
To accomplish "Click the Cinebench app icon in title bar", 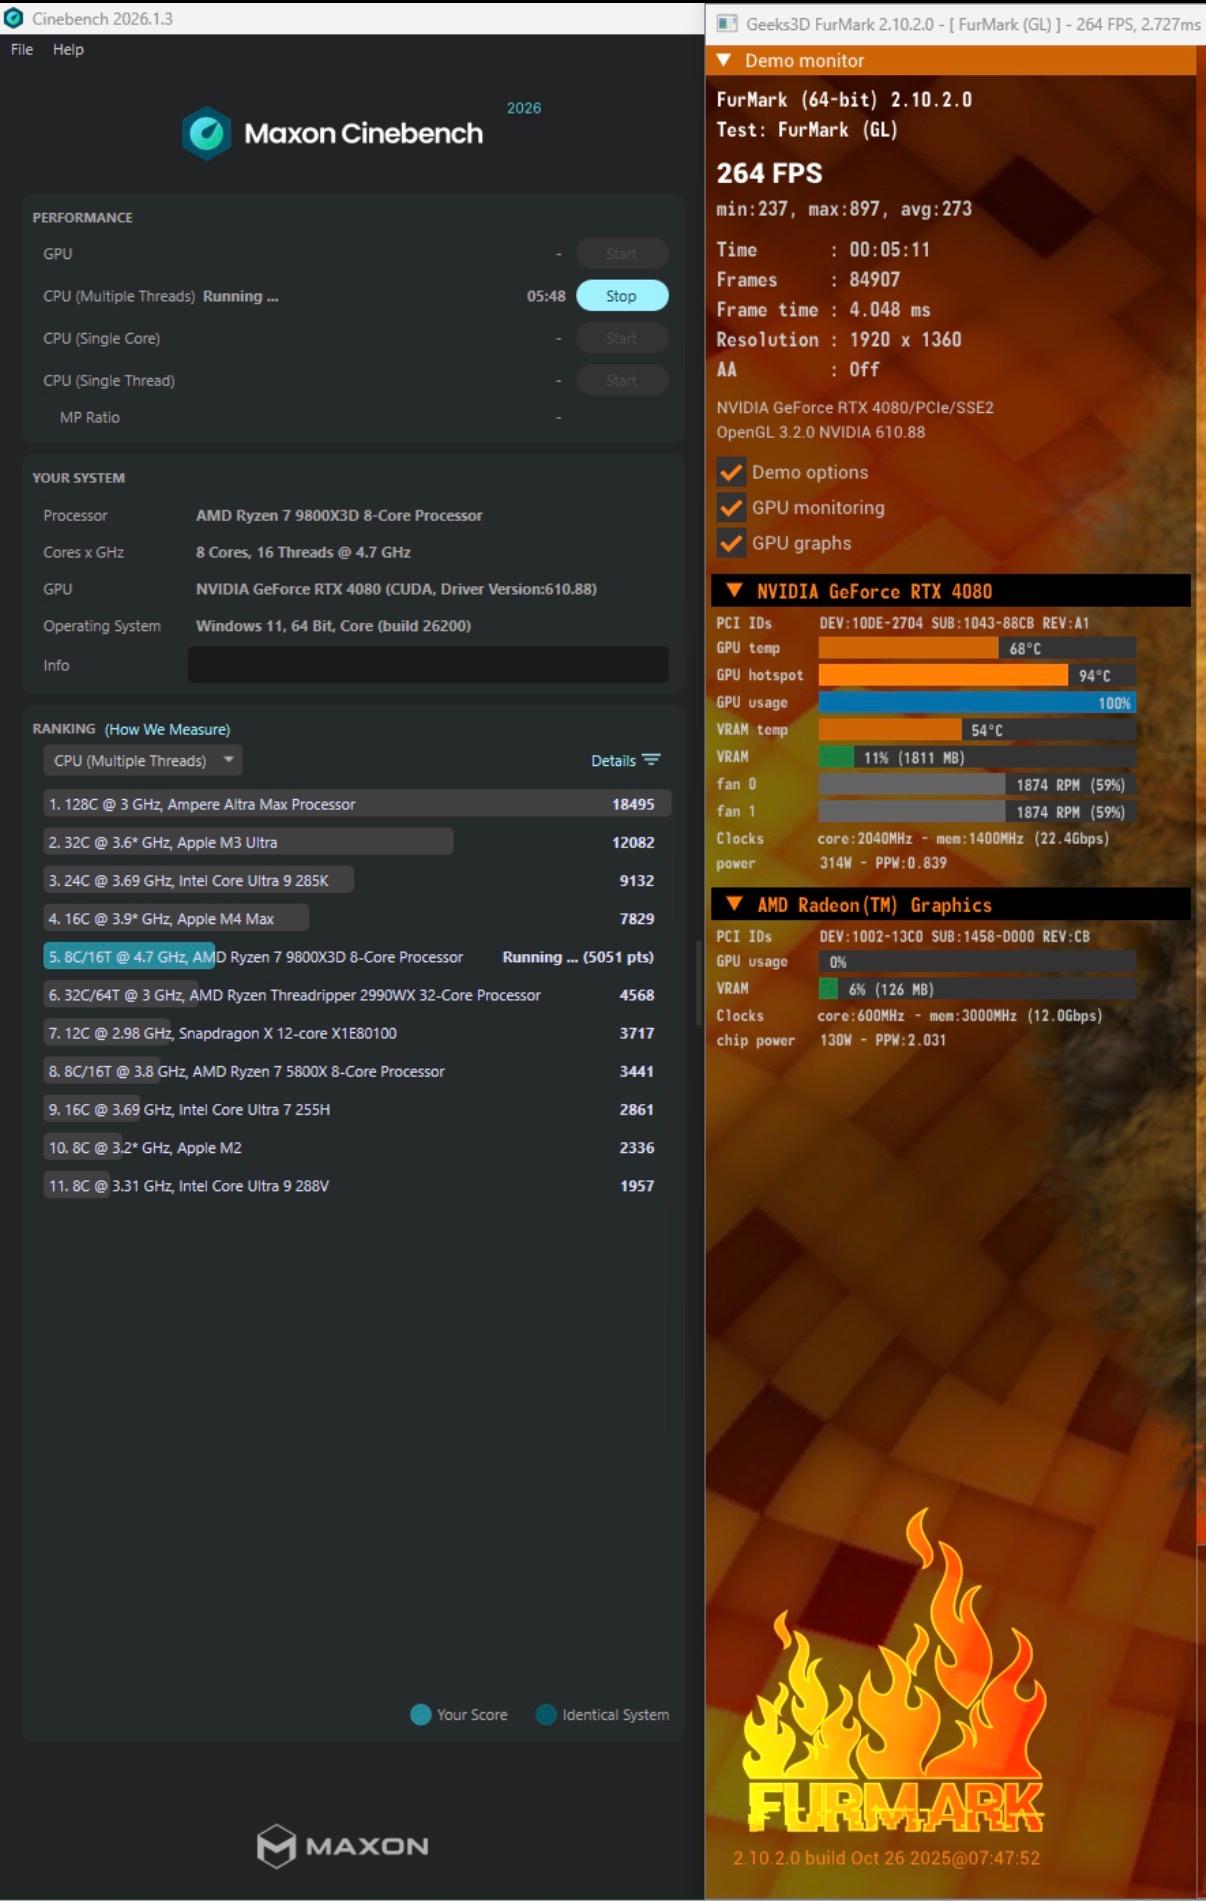I will [x=14, y=18].
